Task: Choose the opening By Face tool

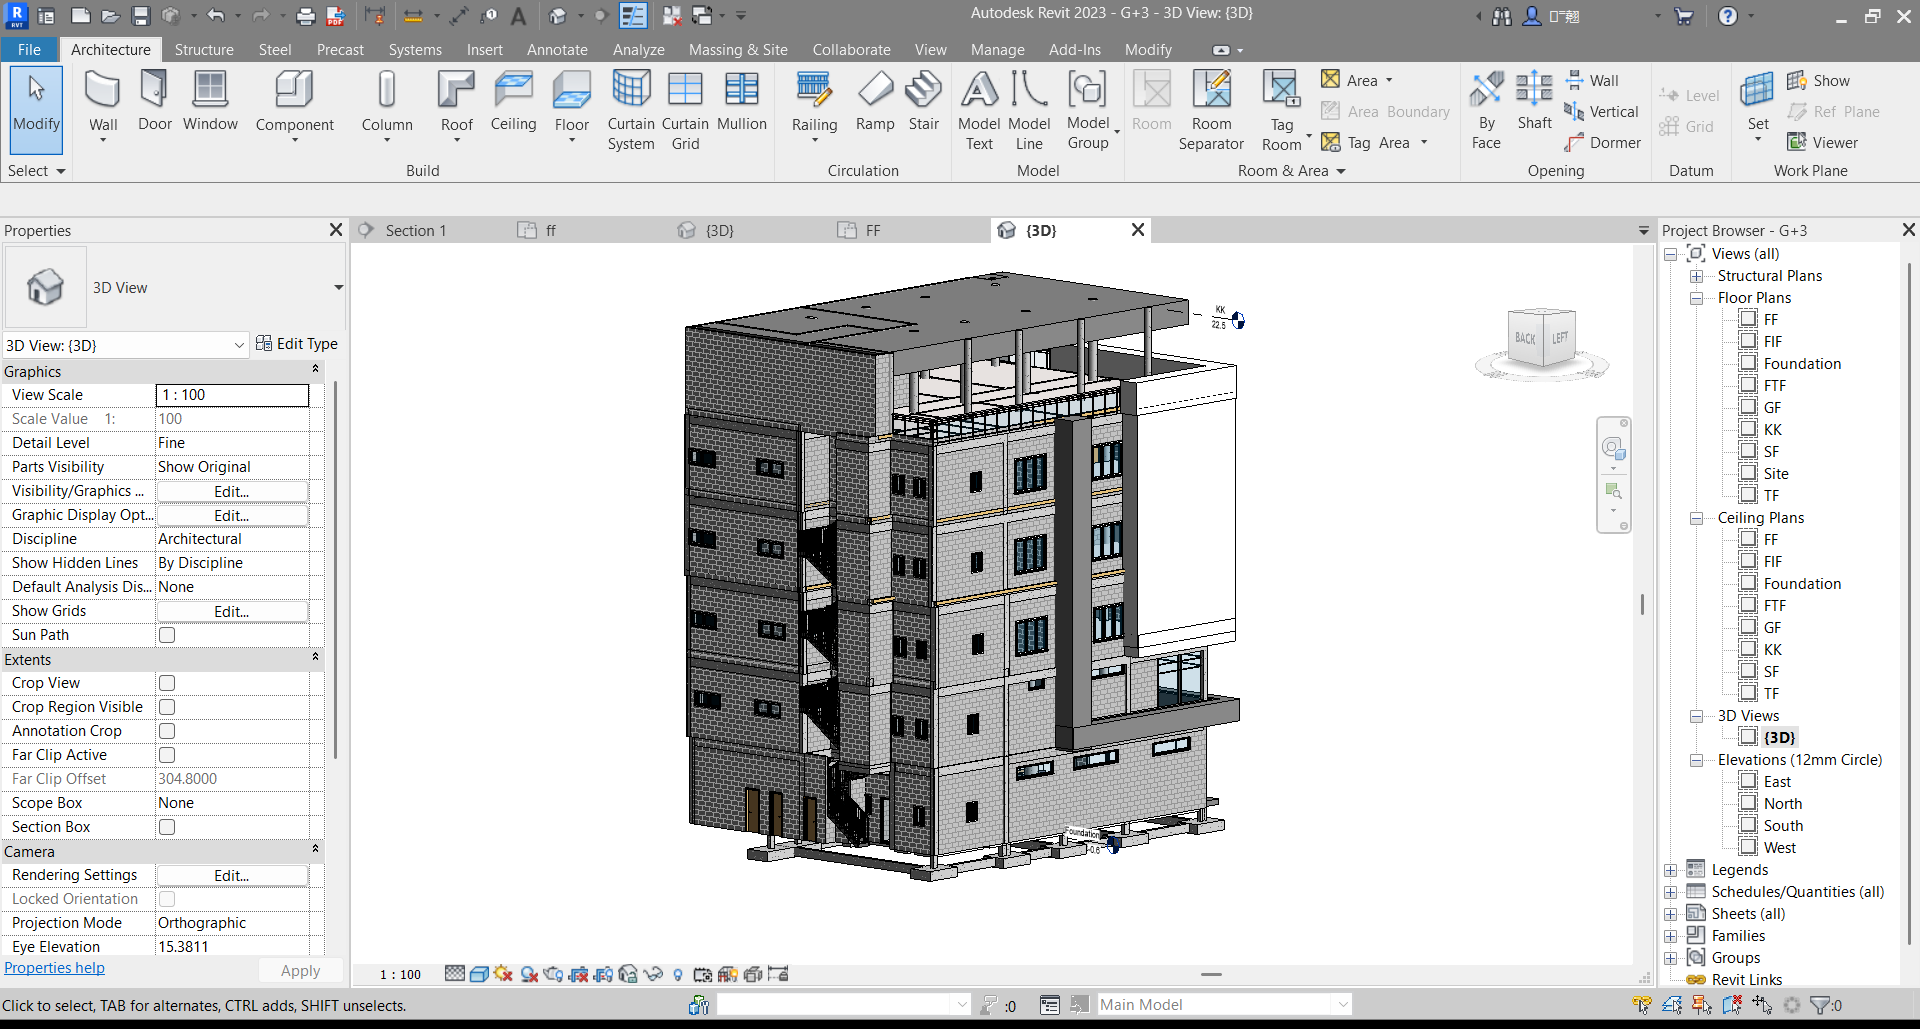Action: pyautogui.click(x=1486, y=110)
